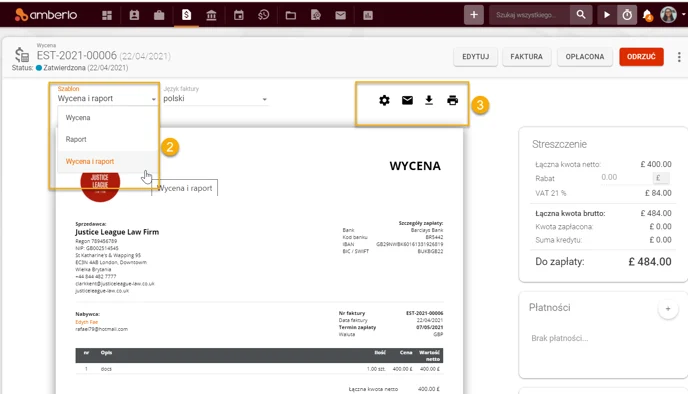Click the 'Streszczenie' panel heading
Screen dimensions: 688x394
coord(559,144)
